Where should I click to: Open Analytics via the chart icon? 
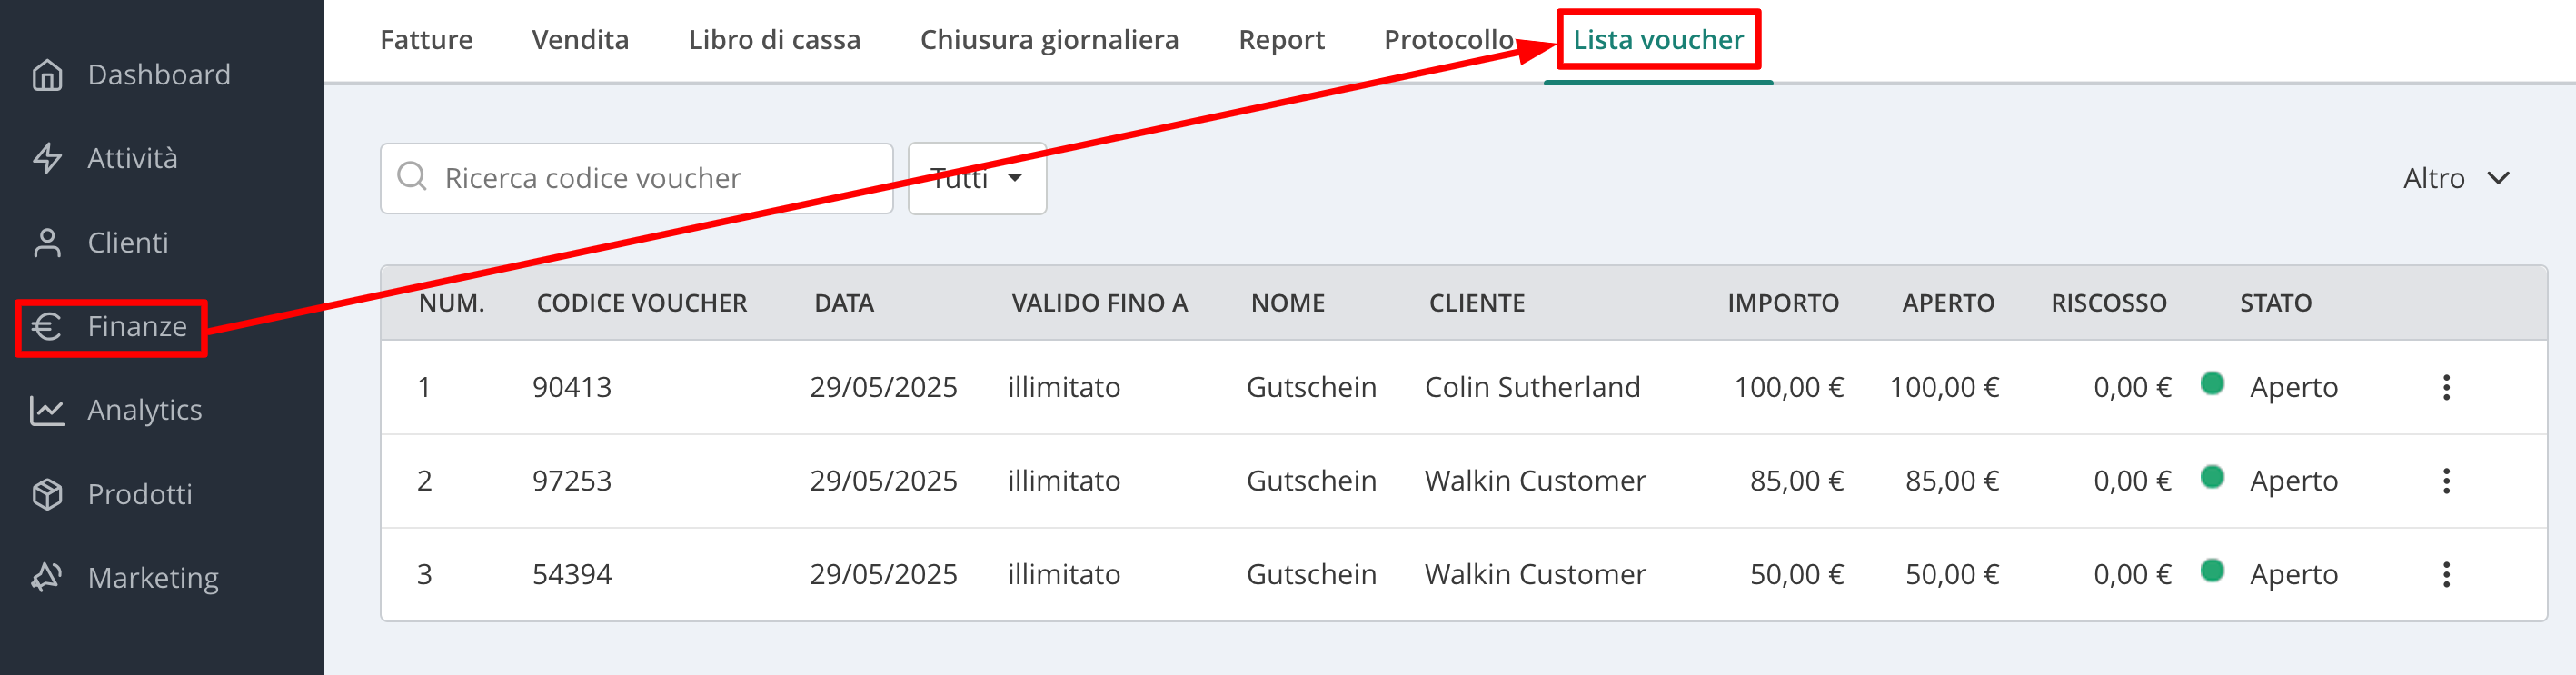(x=47, y=410)
